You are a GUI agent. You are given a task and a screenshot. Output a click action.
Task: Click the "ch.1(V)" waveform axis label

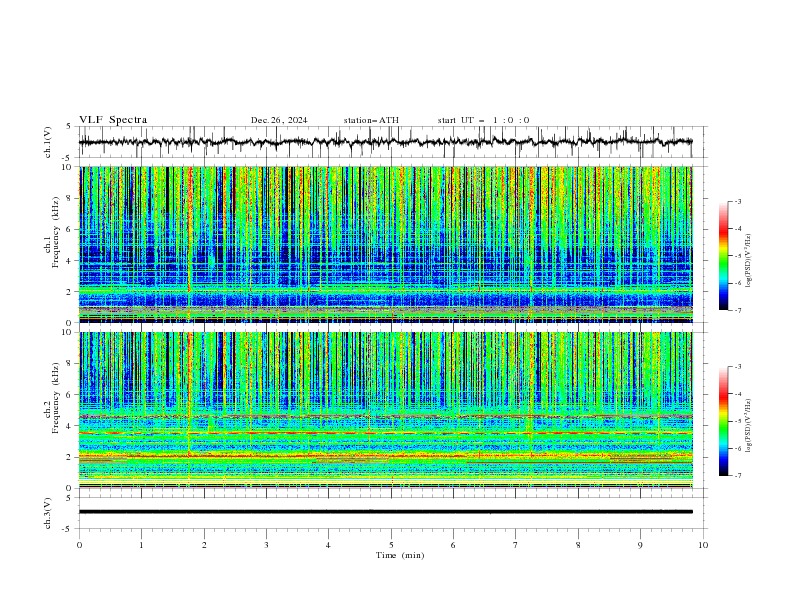tap(47, 142)
